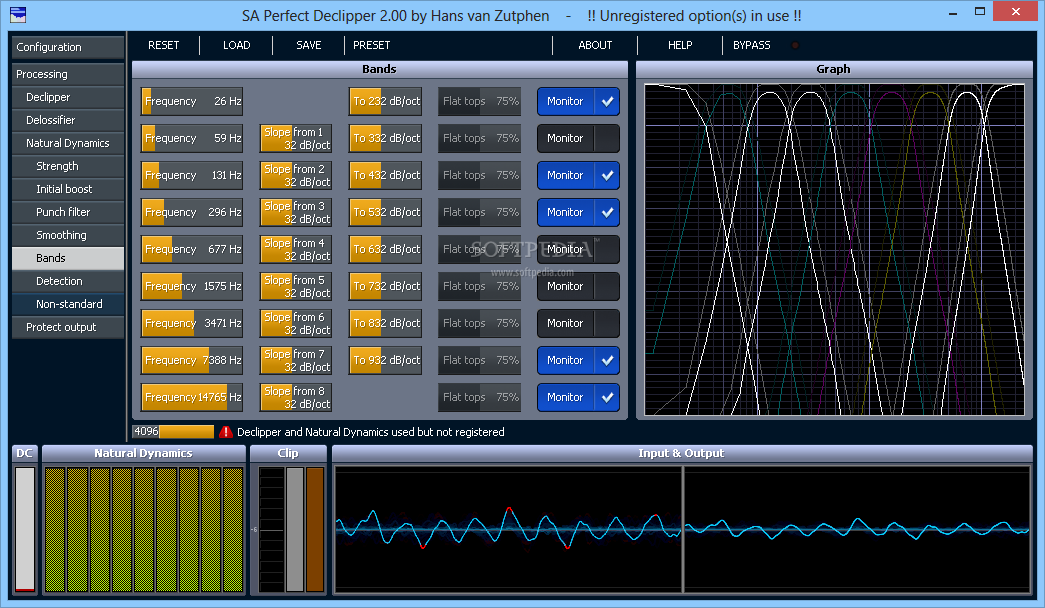Toggle Monitor for the 131 Hz band

(578, 175)
